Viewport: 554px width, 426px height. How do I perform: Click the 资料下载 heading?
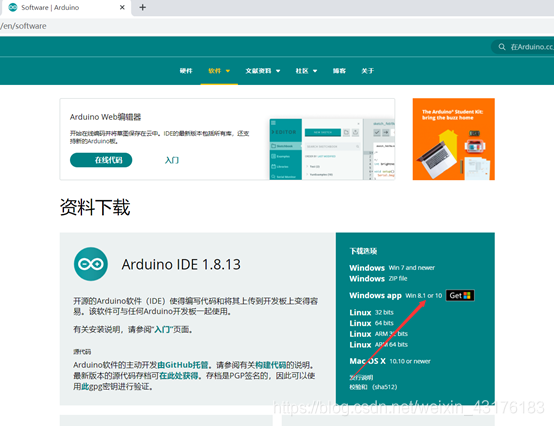coord(95,207)
